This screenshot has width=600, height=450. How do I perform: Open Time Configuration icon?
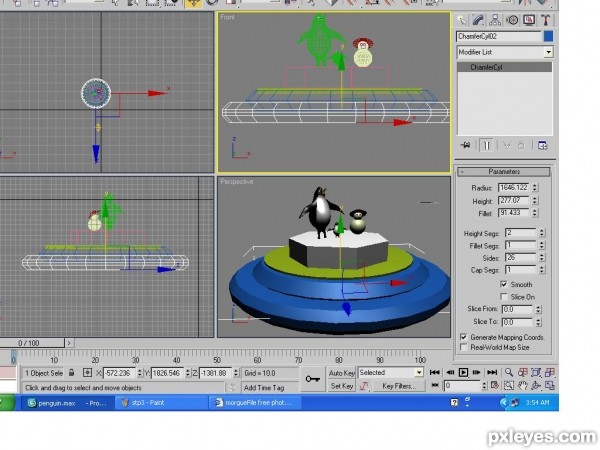[x=495, y=385]
